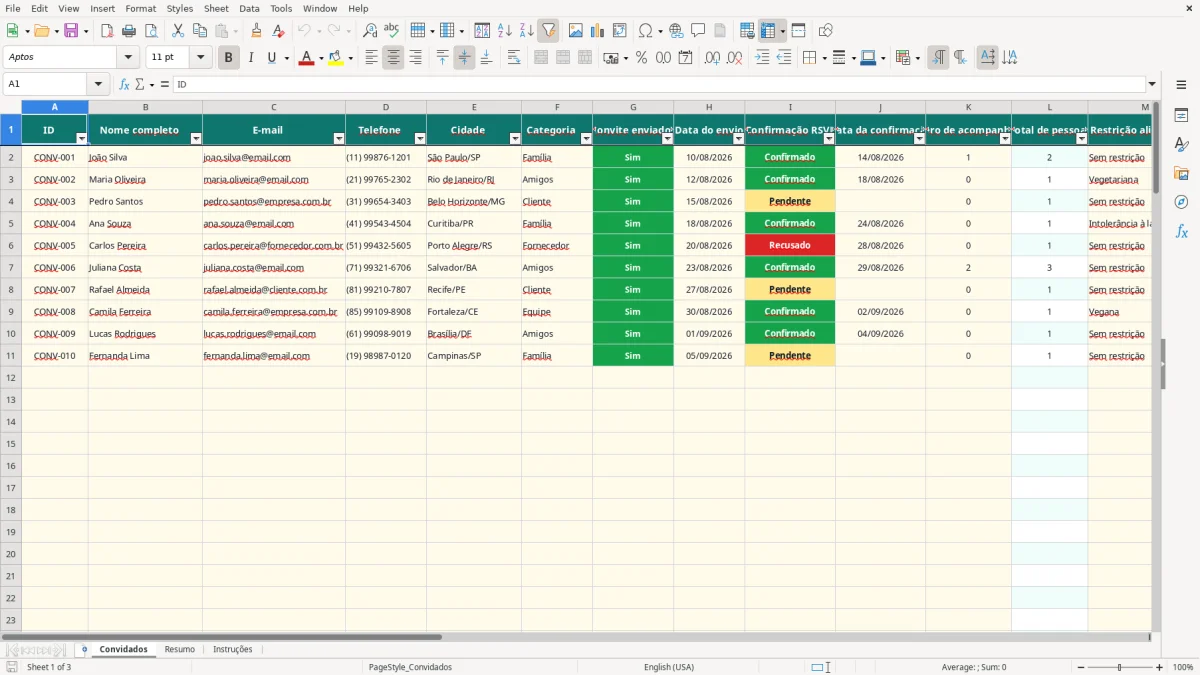
Task: Apply the red font color swatch
Action: tap(306, 58)
